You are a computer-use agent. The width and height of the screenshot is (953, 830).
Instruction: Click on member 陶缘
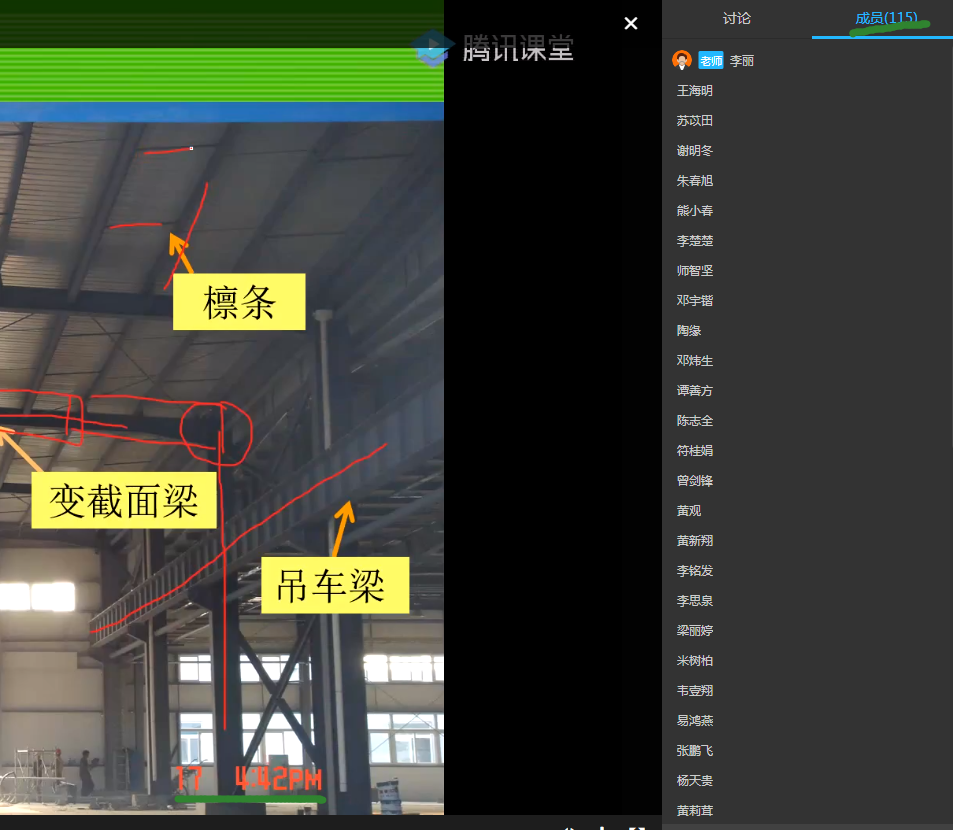coord(689,331)
